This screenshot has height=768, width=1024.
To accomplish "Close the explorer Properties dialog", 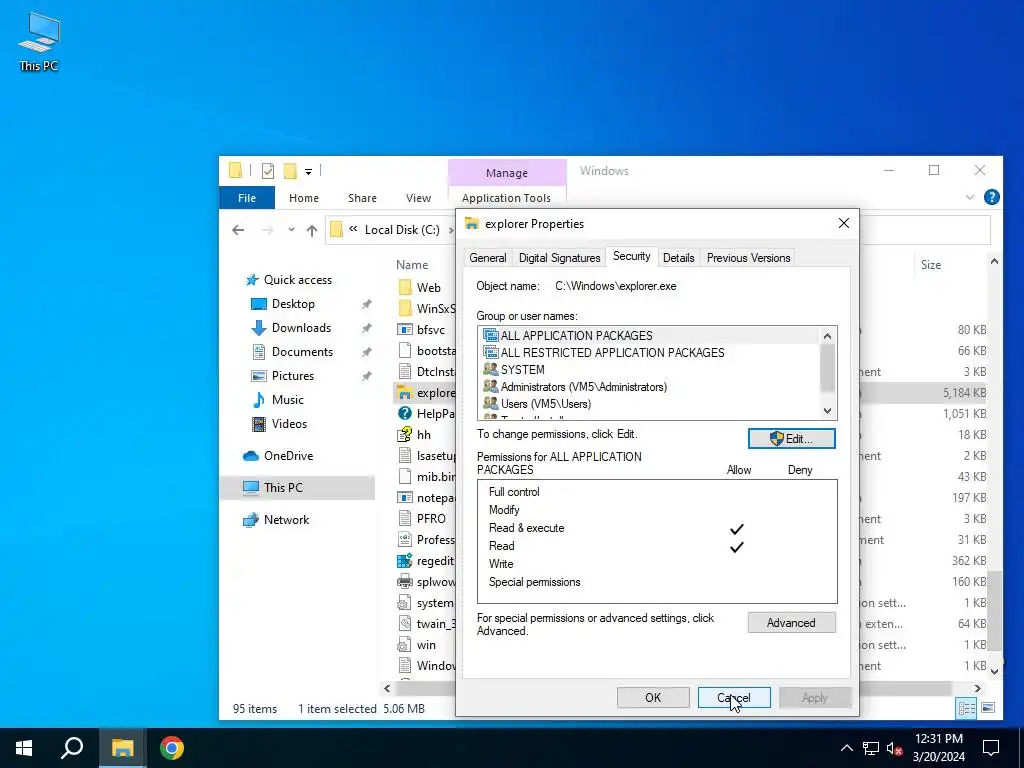I will [844, 223].
